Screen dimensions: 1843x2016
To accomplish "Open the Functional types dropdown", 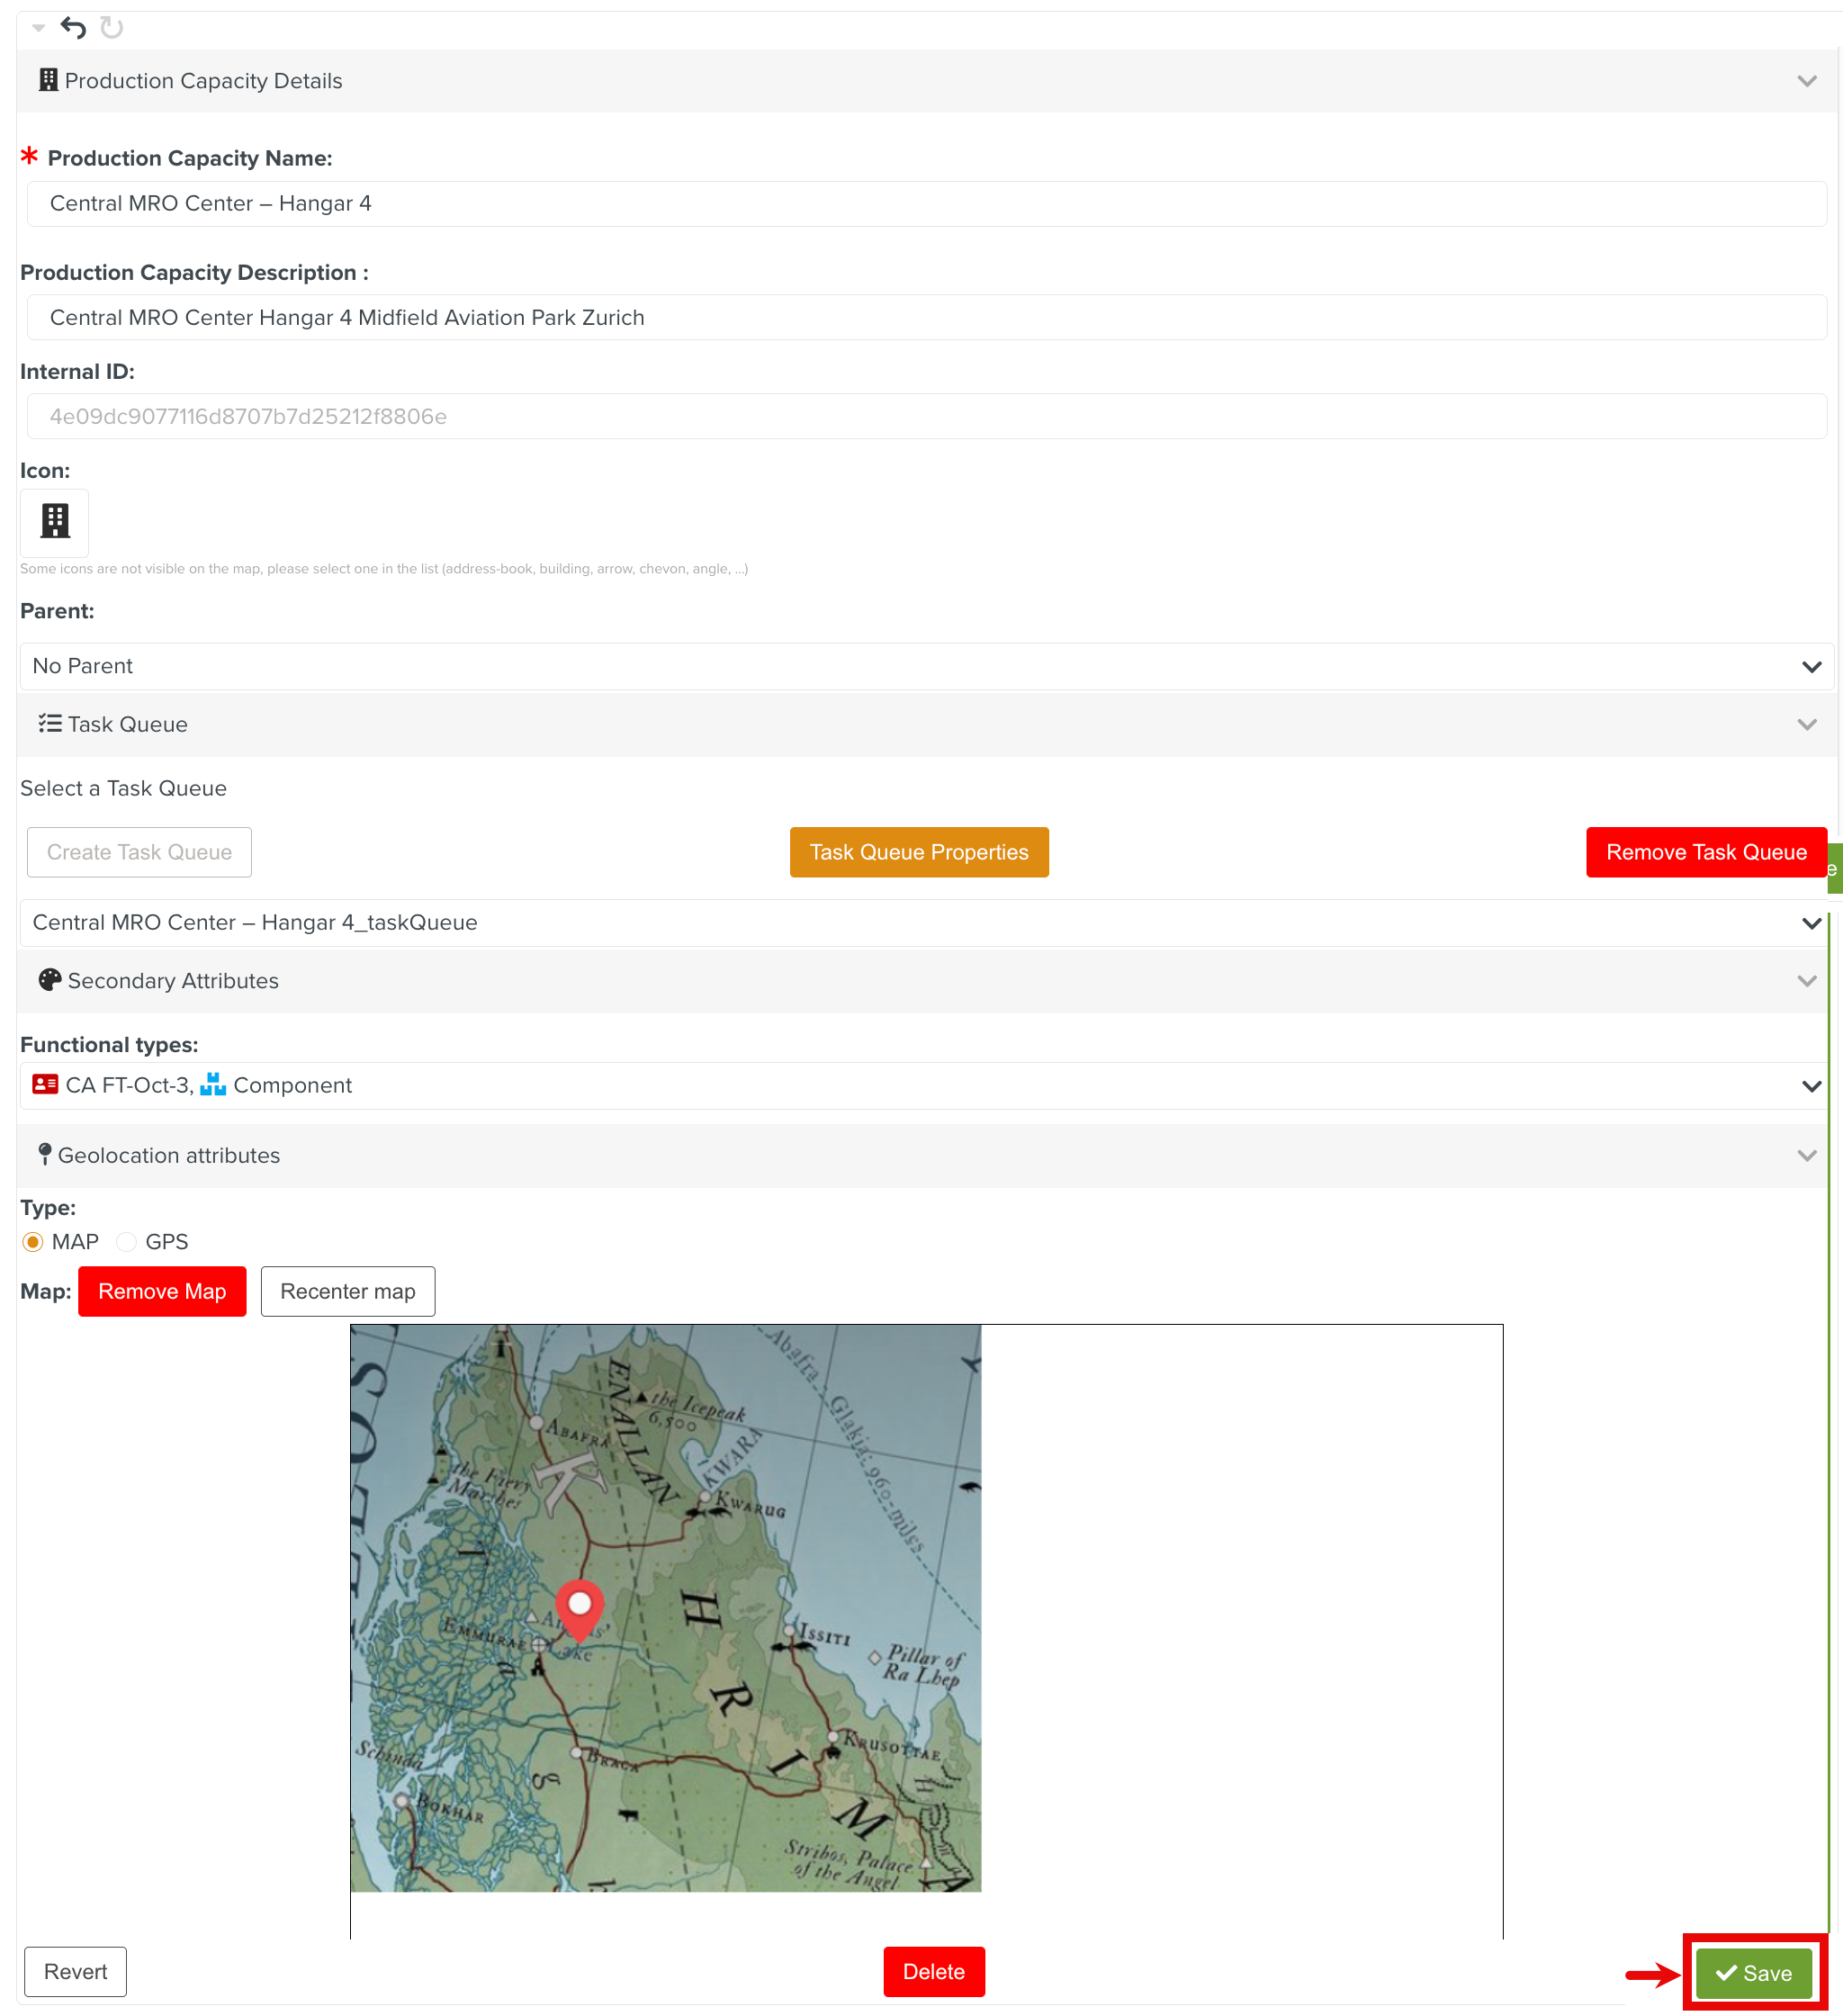I will click(x=926, y=1086).
